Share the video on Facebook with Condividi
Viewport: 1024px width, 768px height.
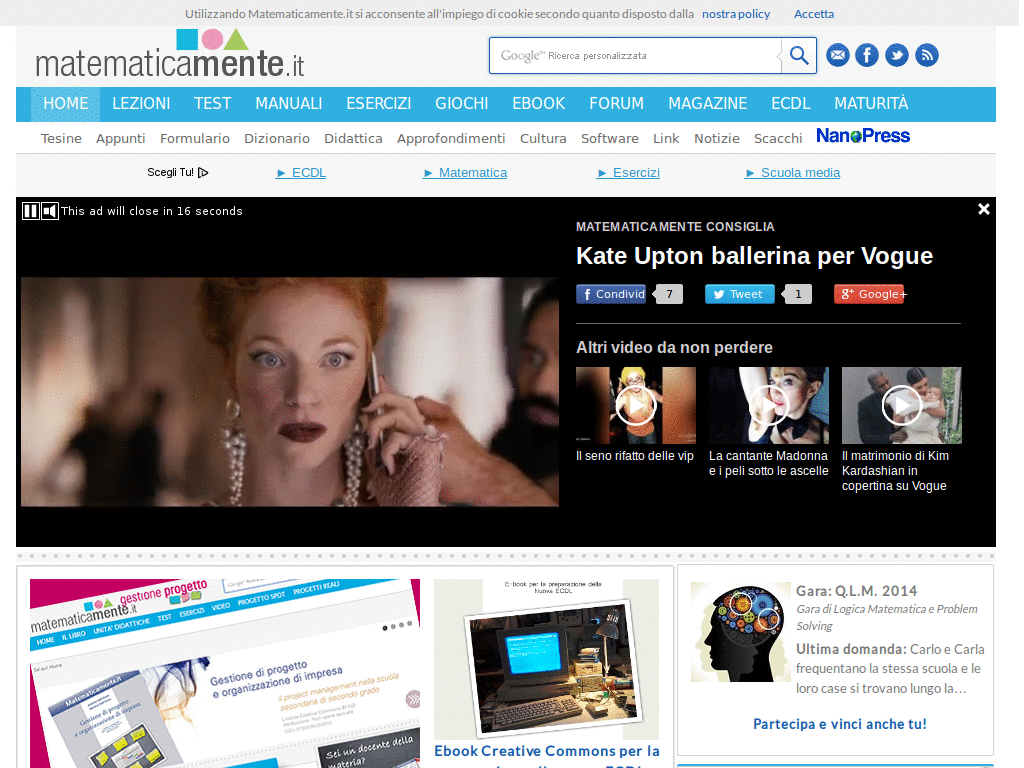[x=611, y=294]
